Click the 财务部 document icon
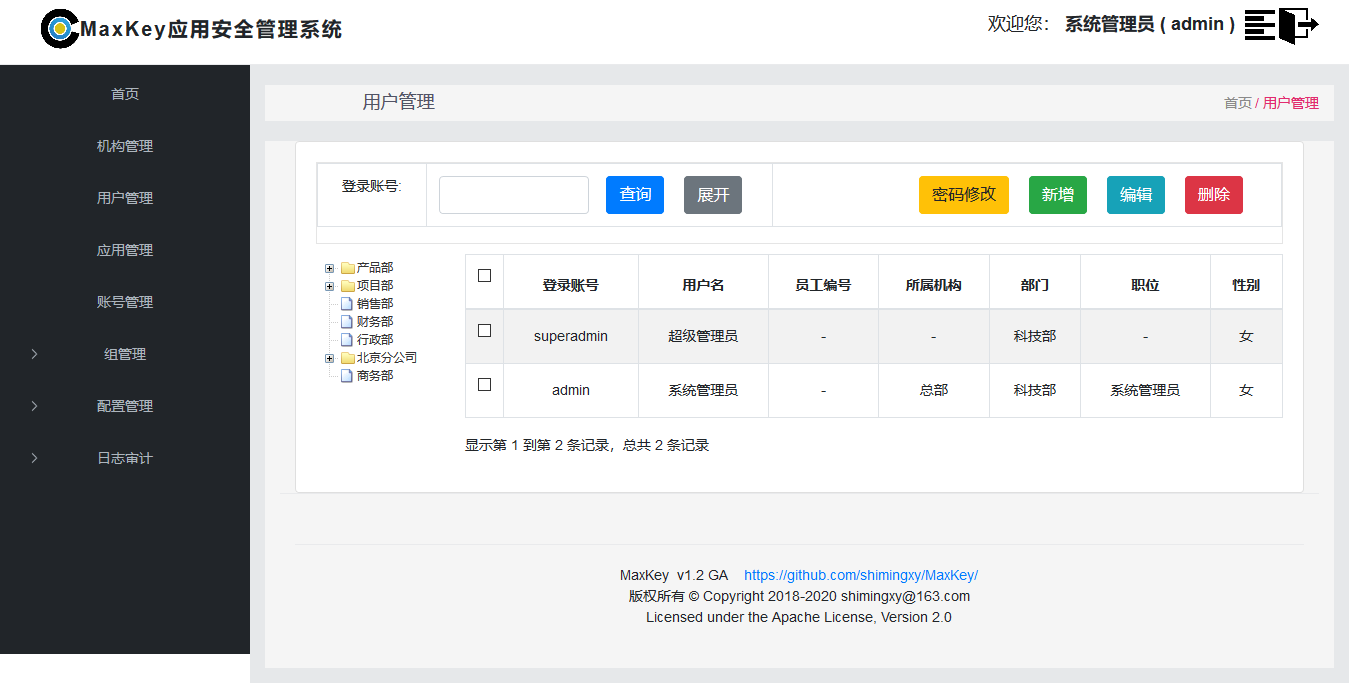Viewport: 1349px width, 683px height. tap(347, 322)
